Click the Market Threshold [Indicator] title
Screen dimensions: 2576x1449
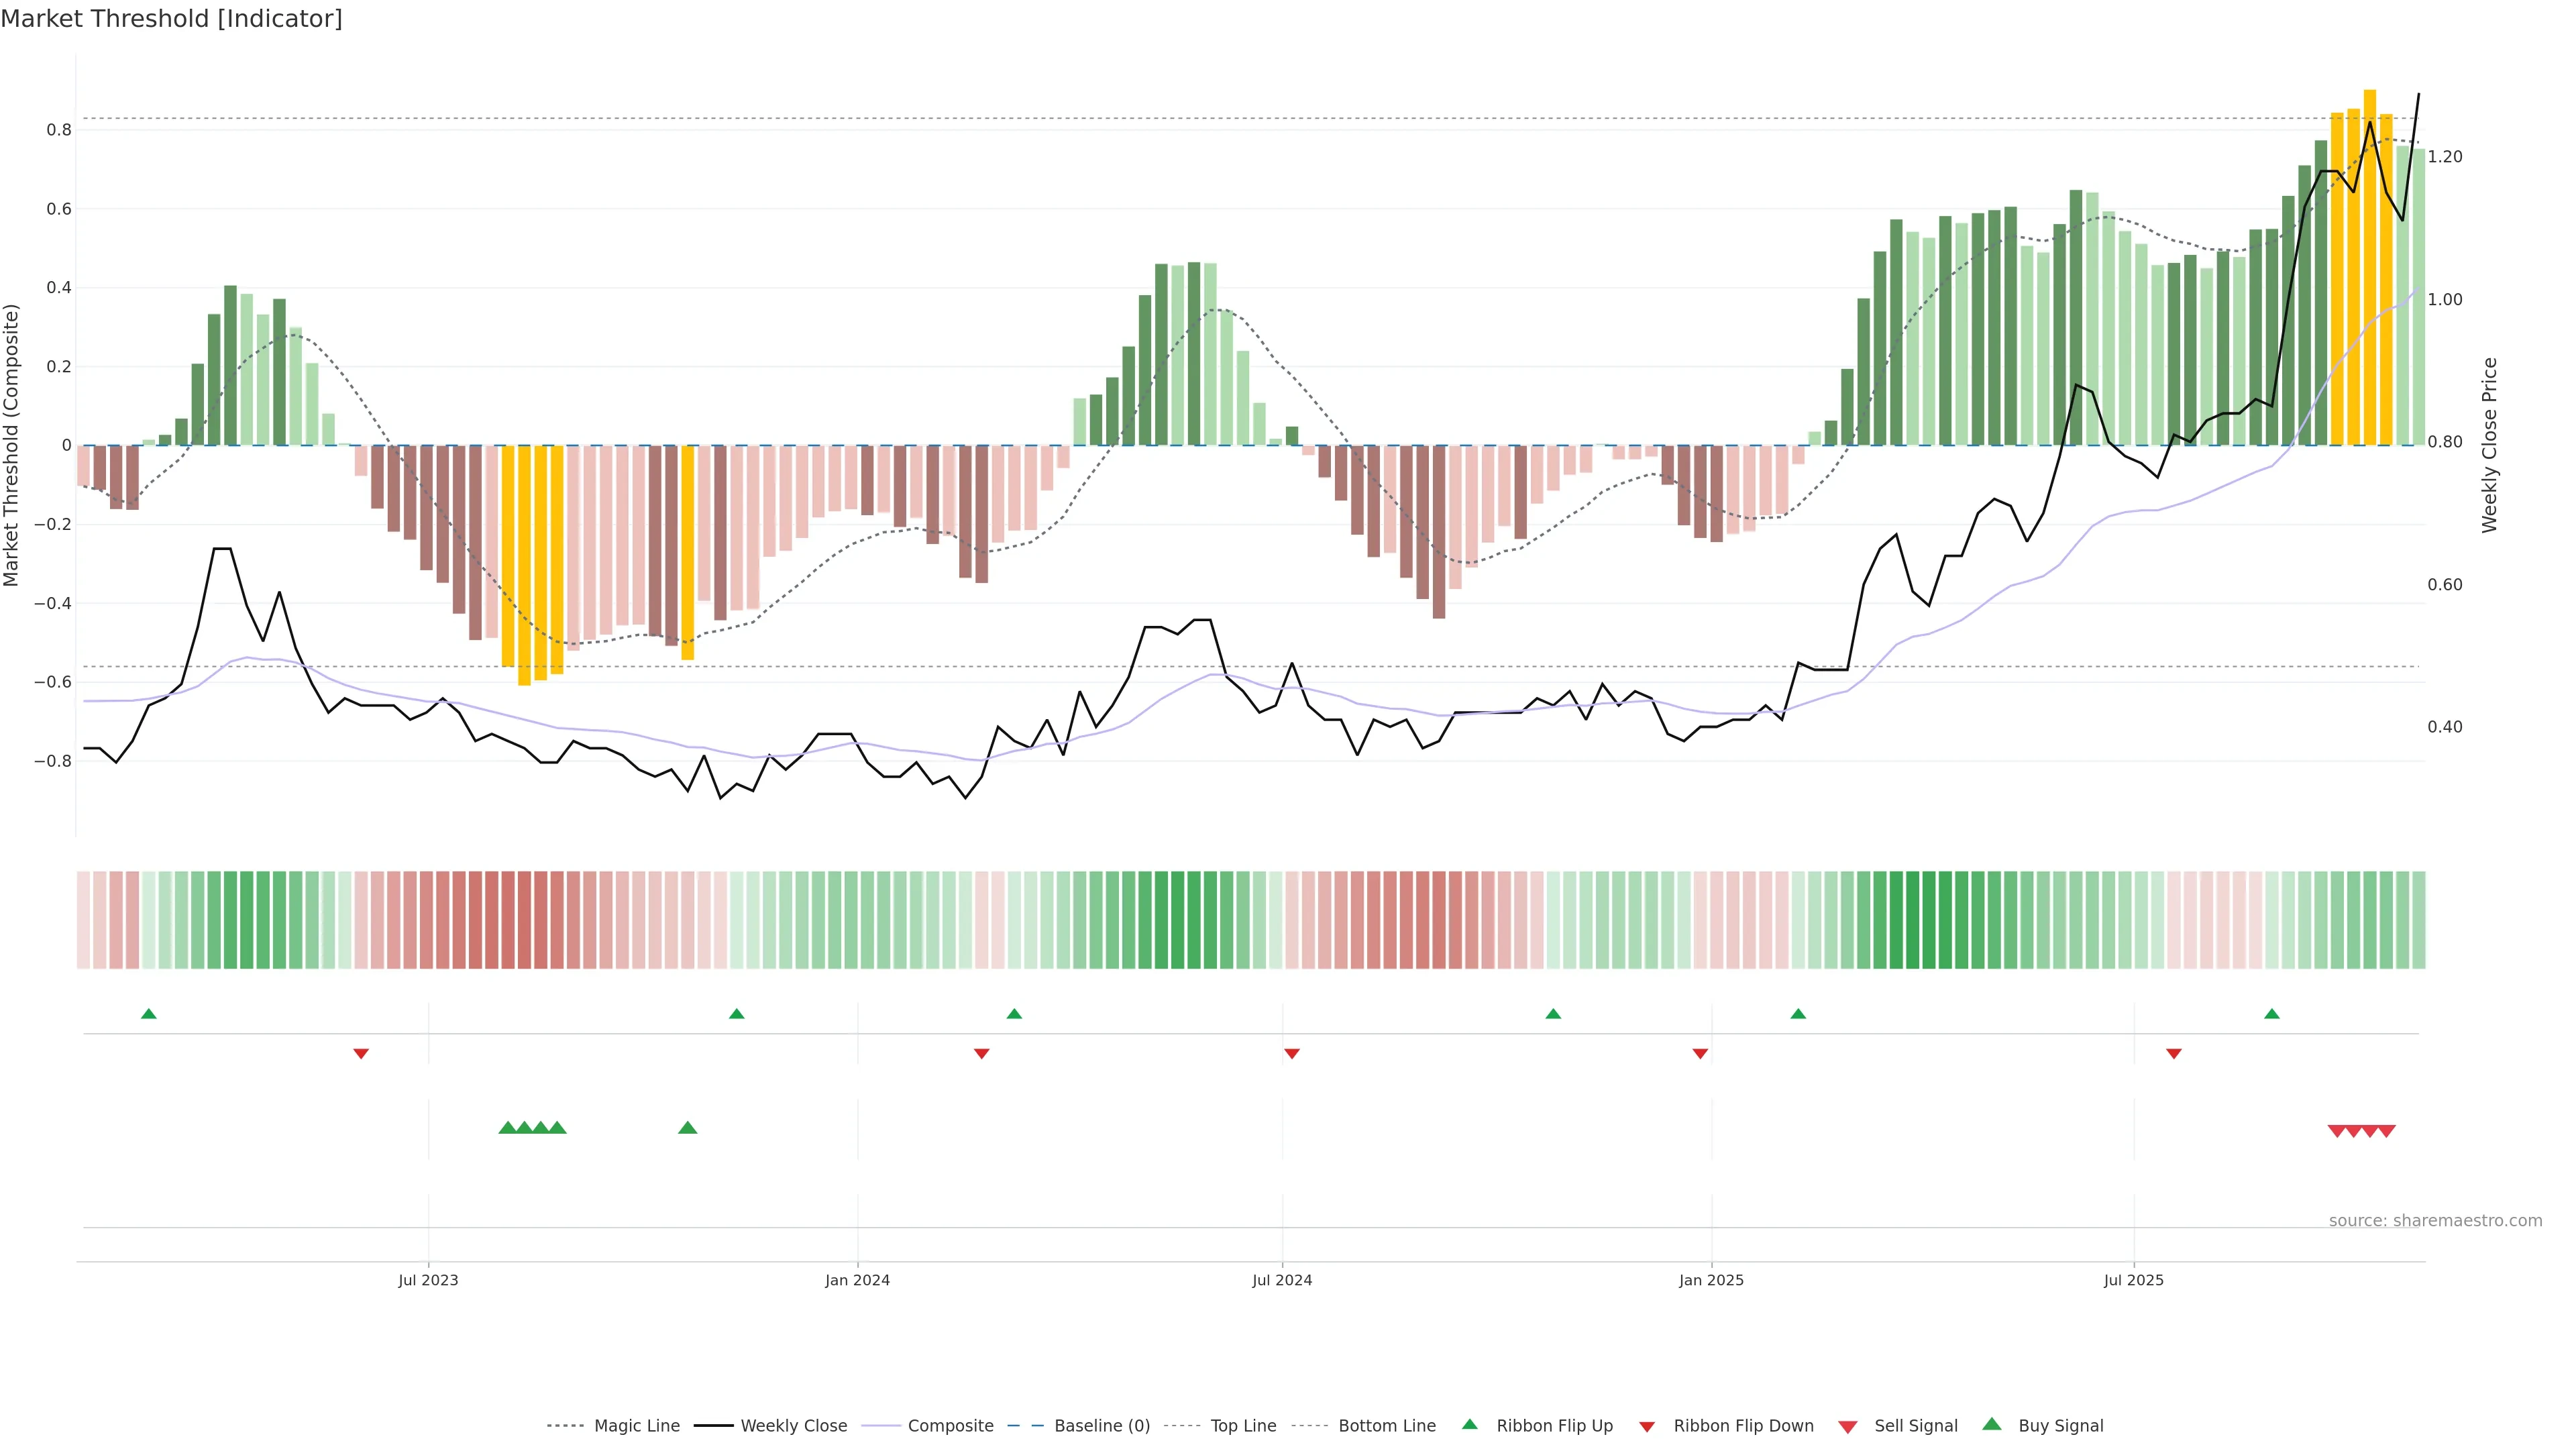pos(171,19)
